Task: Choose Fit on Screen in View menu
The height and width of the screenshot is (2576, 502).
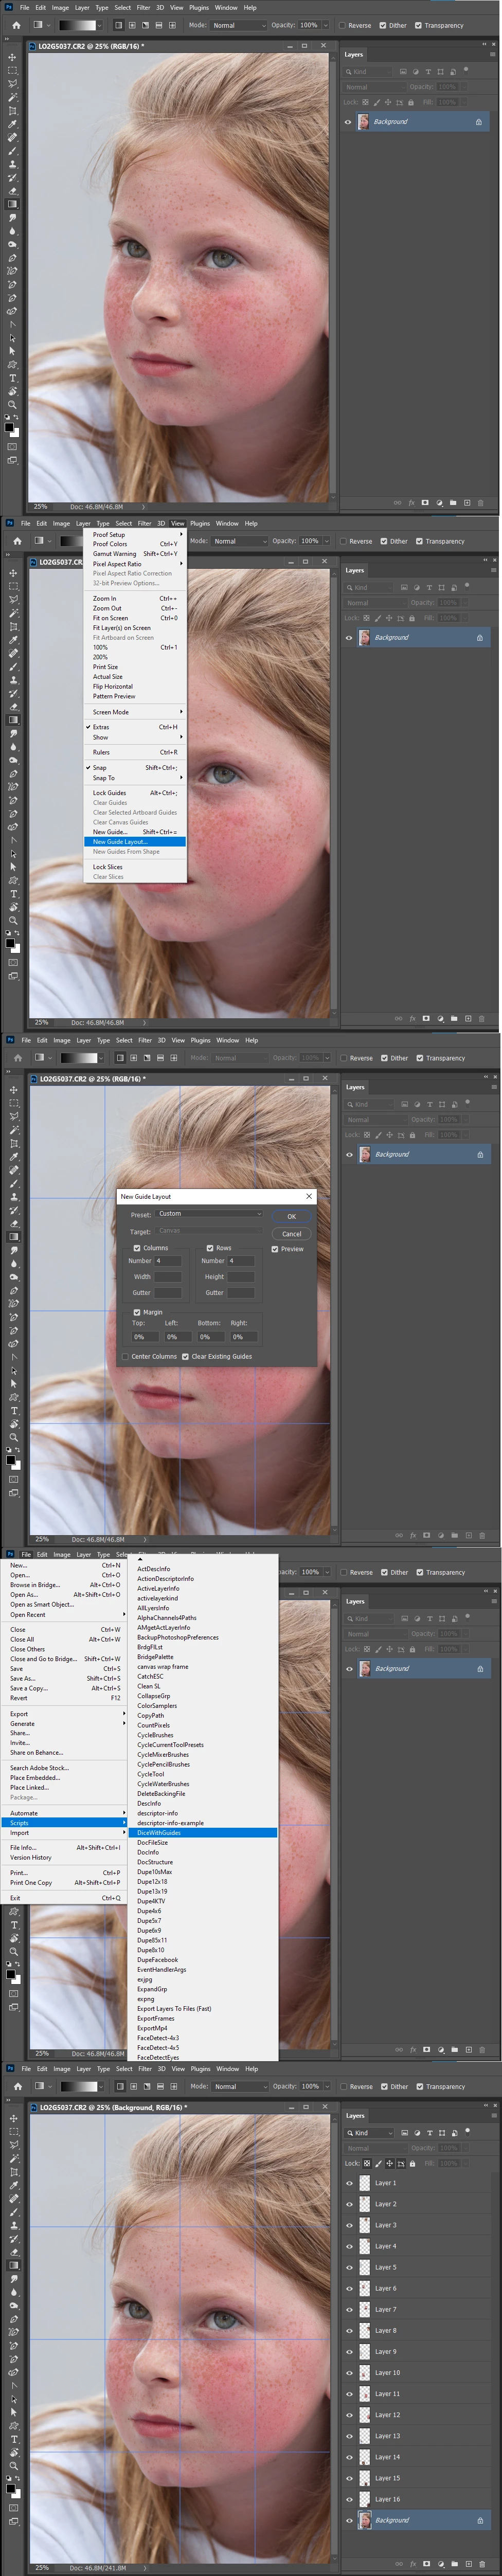Action: click(135, 618)
